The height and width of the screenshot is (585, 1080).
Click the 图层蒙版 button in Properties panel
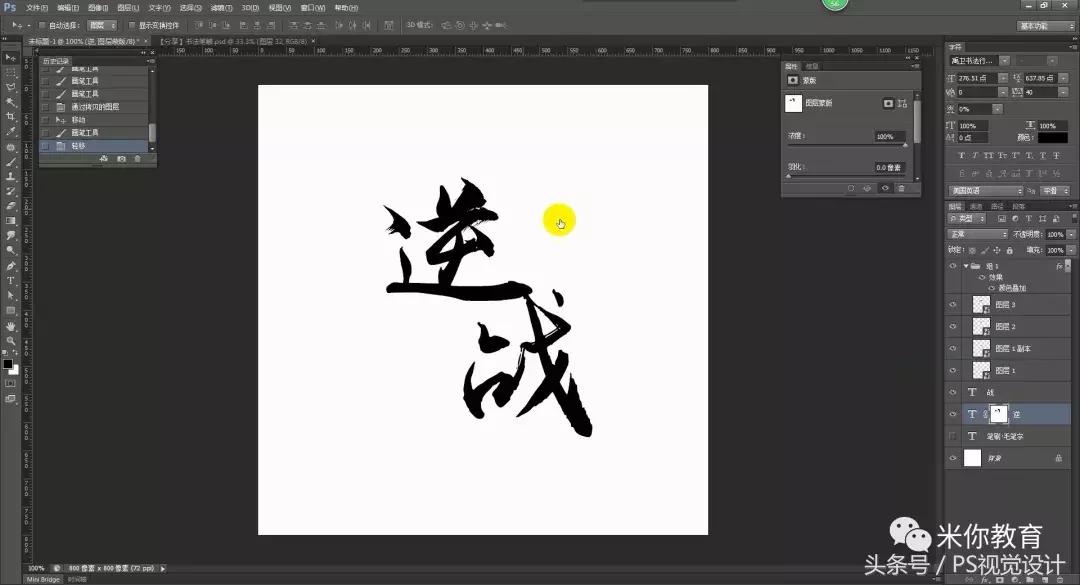point(889,103)
